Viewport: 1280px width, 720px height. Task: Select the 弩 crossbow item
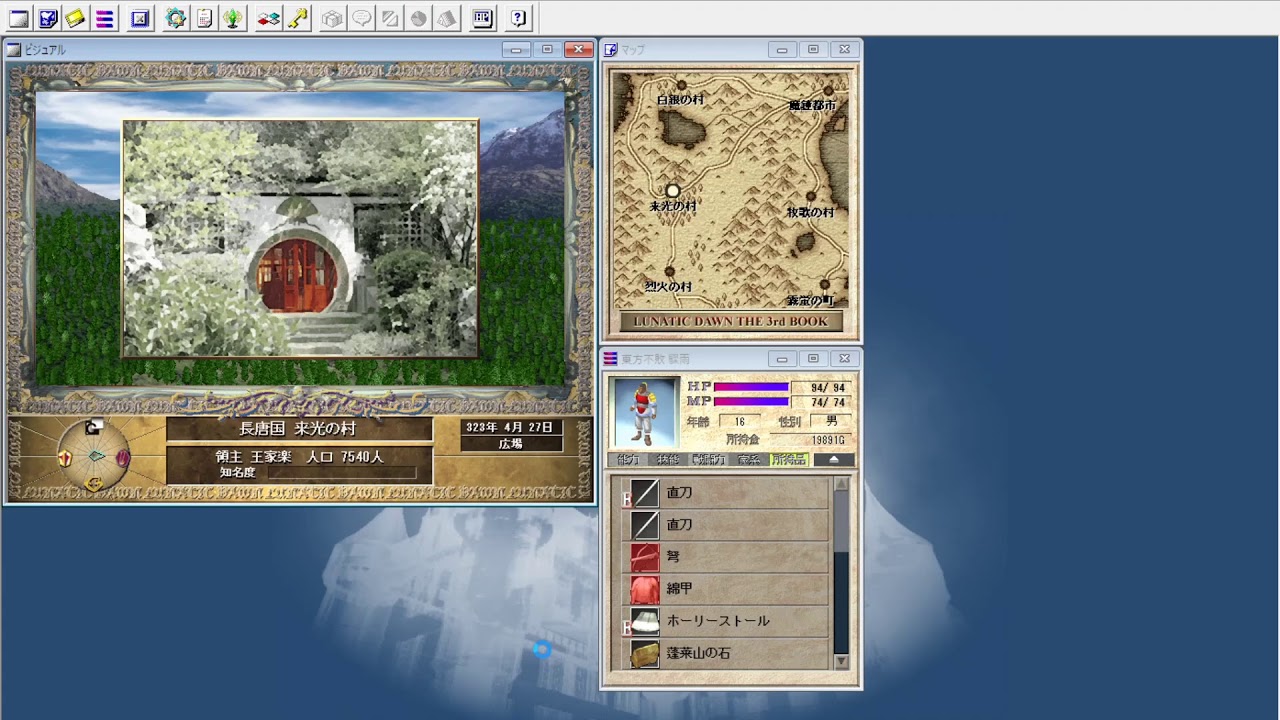[725, 556]
